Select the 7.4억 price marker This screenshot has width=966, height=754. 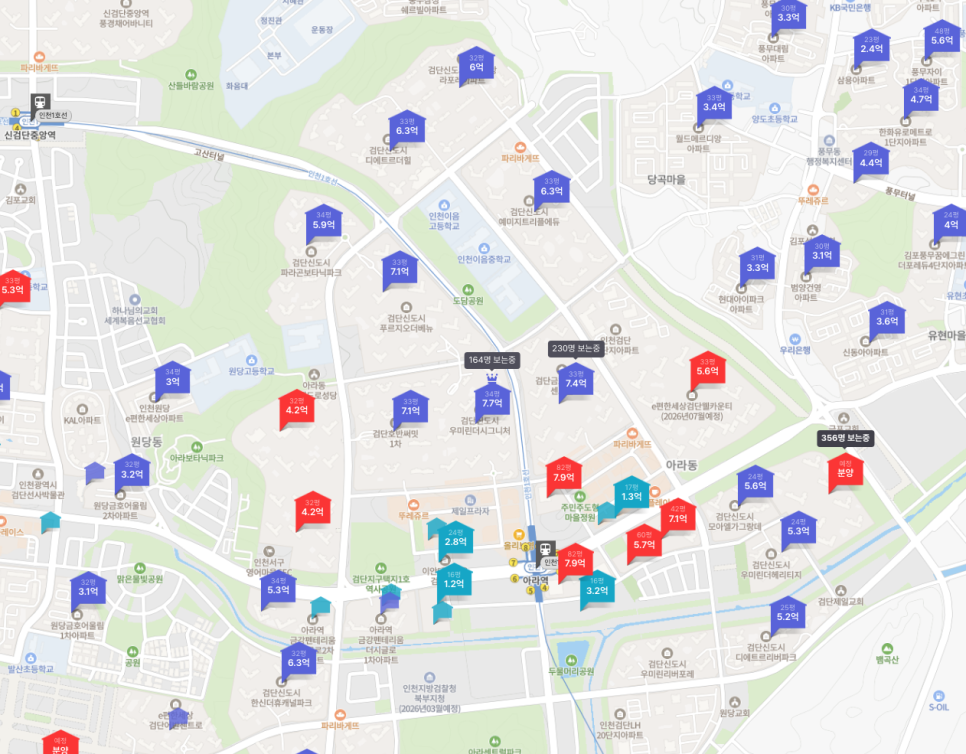pyautogui.click(x=575, y=381)
